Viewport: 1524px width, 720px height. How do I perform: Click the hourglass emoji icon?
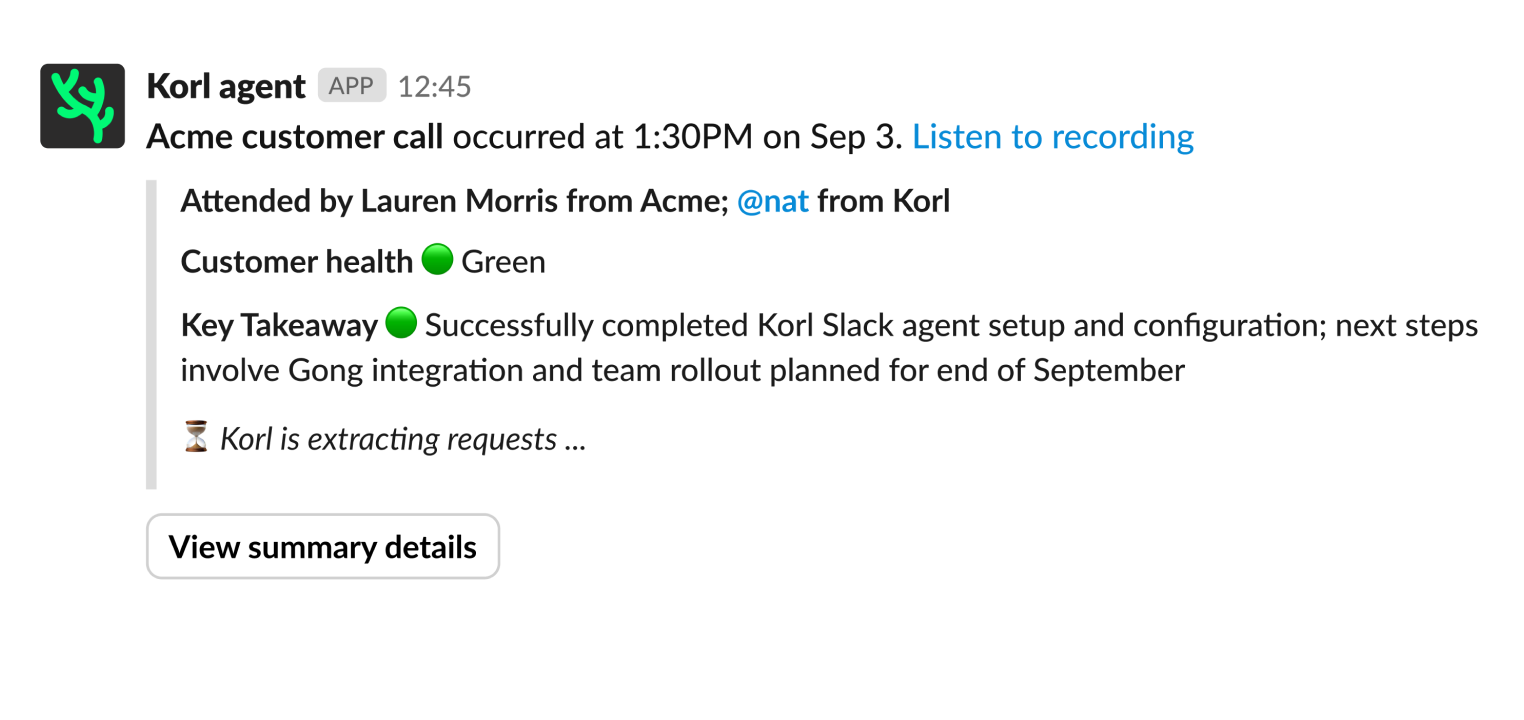coord(196,438)
